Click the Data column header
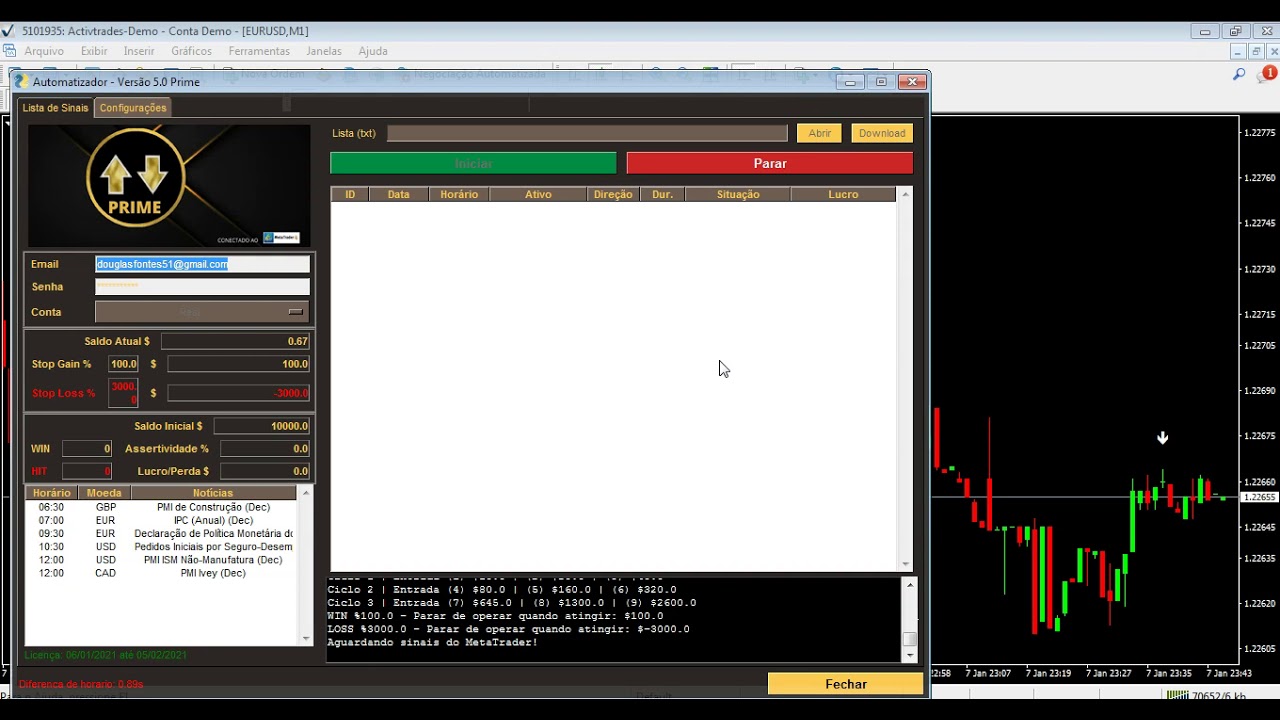Image resolution: width=1280 pixels, height=720 pixels. (x=399, y=194)
